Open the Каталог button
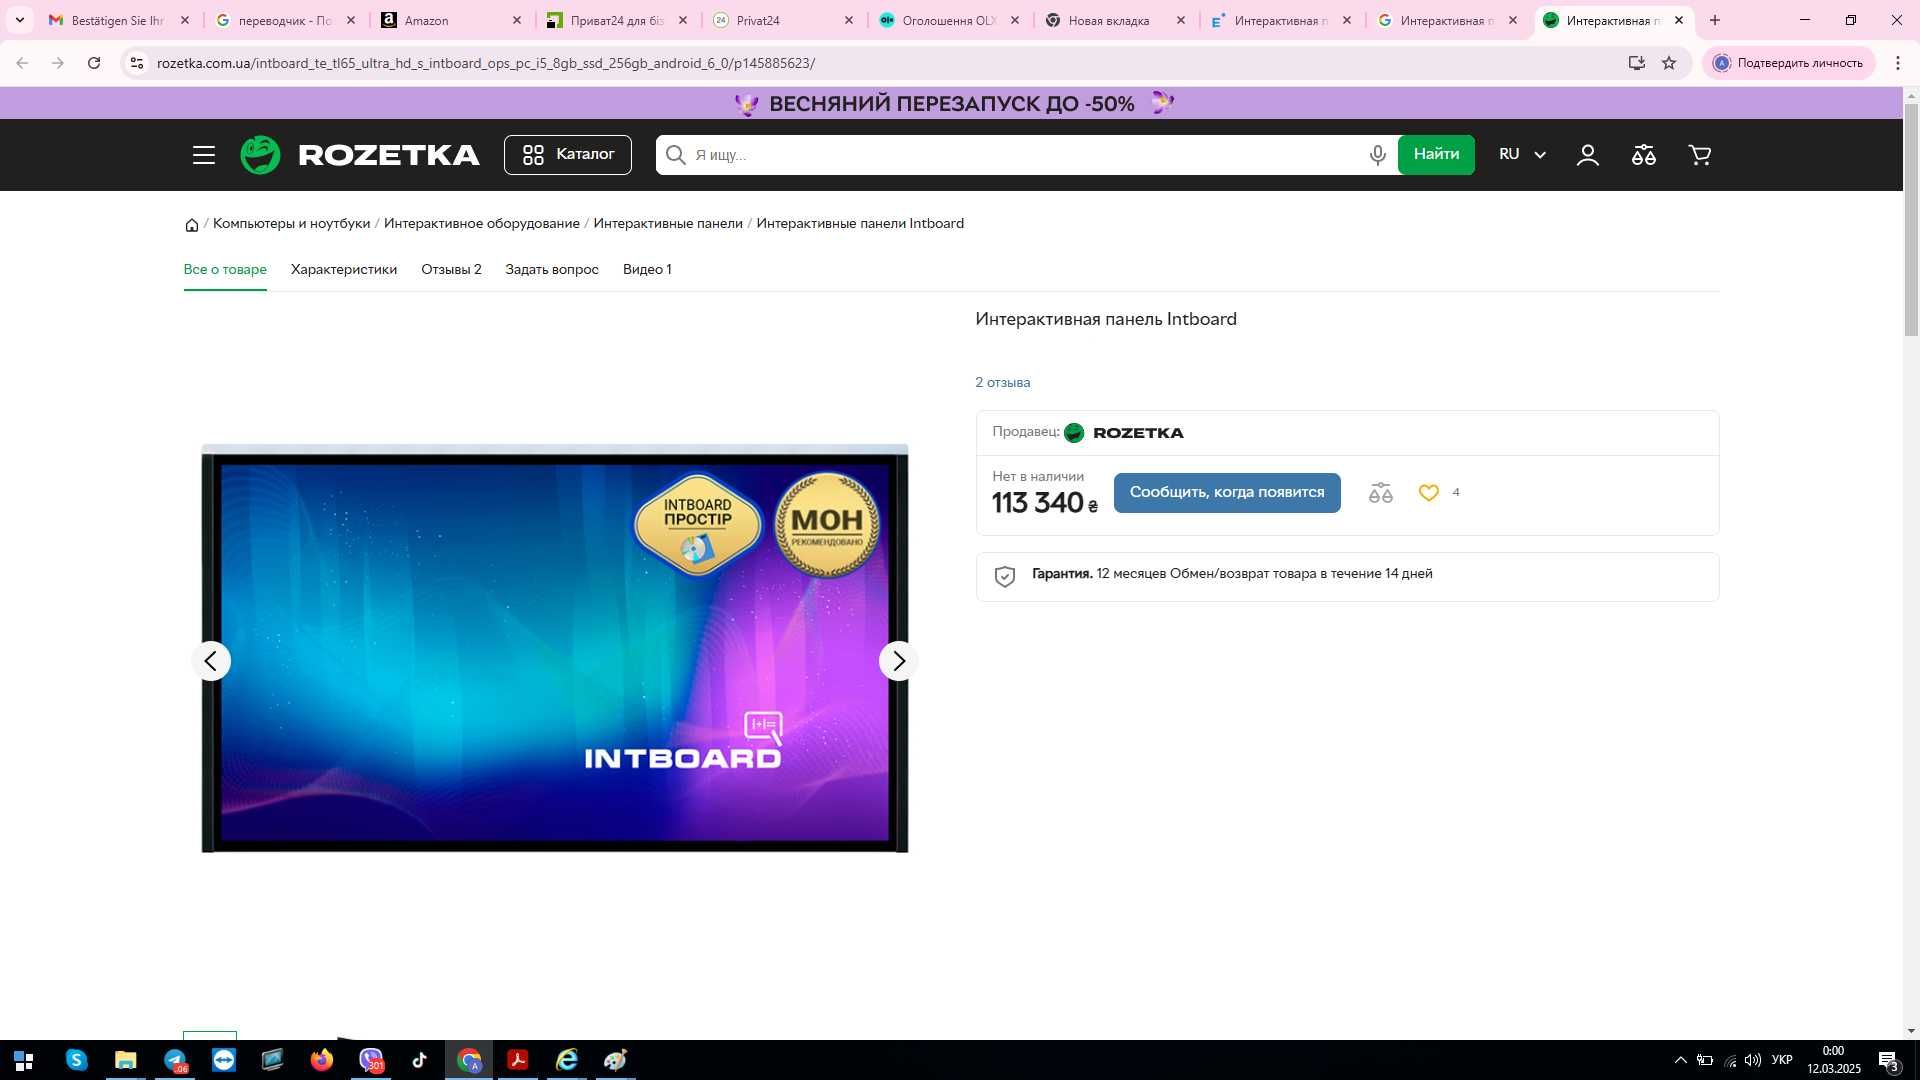 click(x=568, y=155)
